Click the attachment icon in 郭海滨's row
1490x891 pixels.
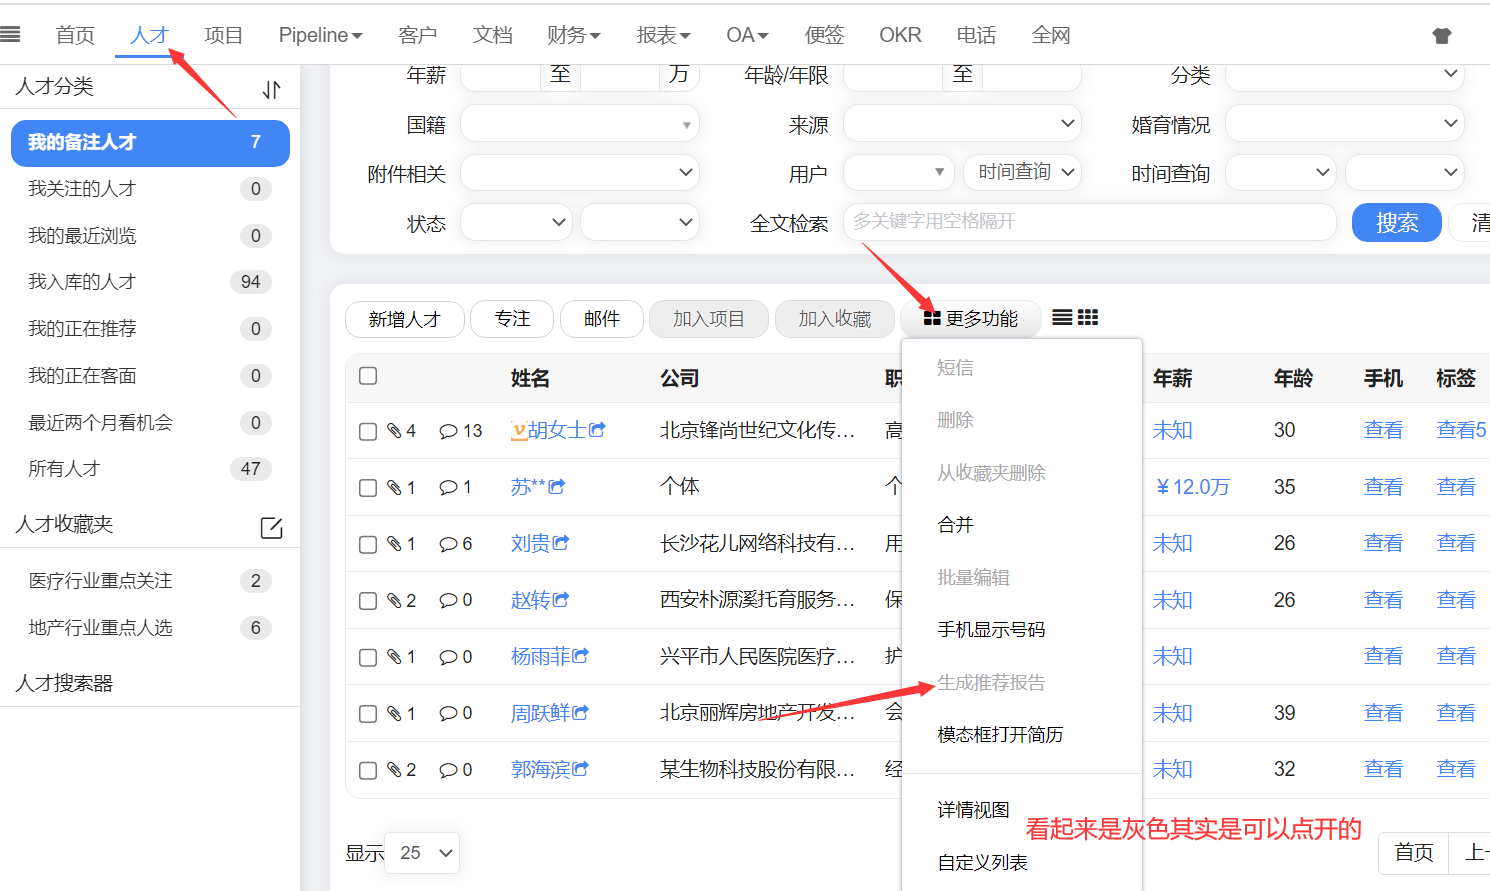(394, 770)
